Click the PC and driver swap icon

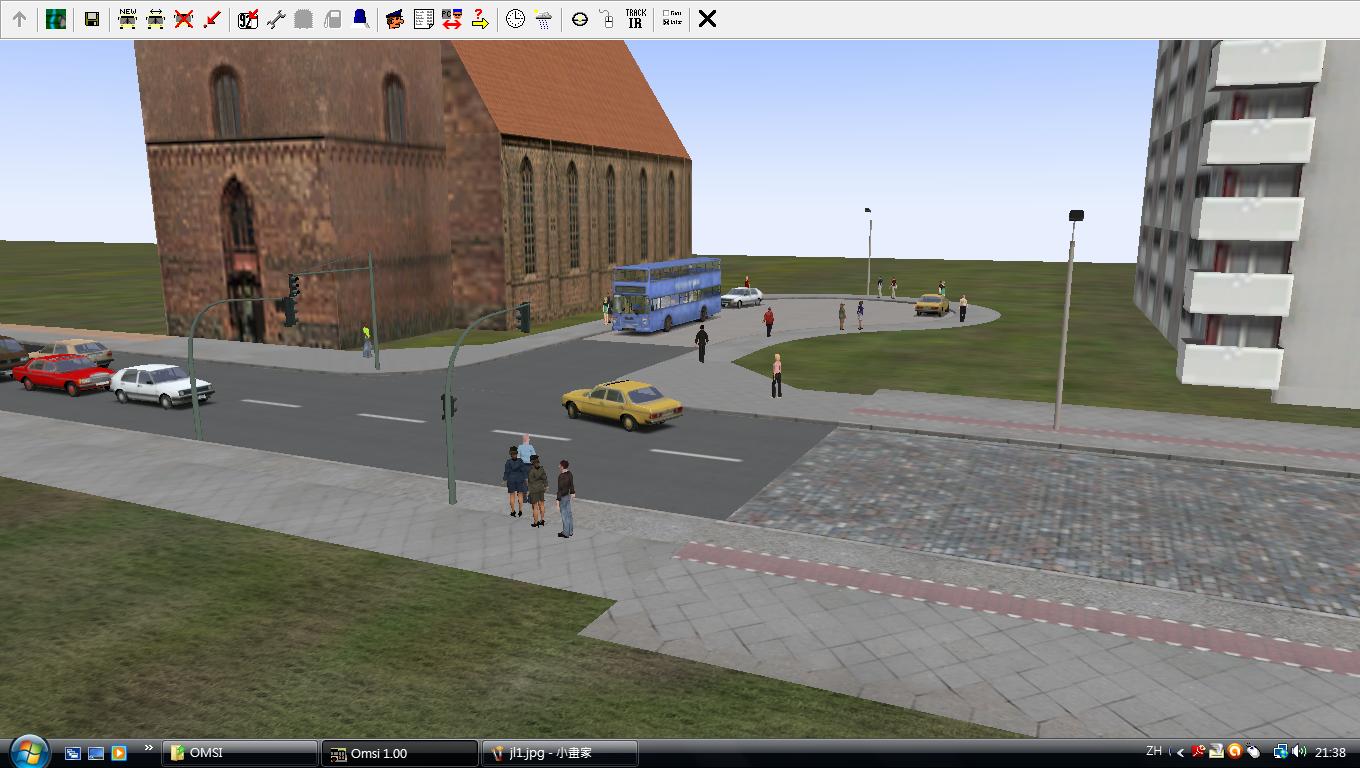(451, 19)
